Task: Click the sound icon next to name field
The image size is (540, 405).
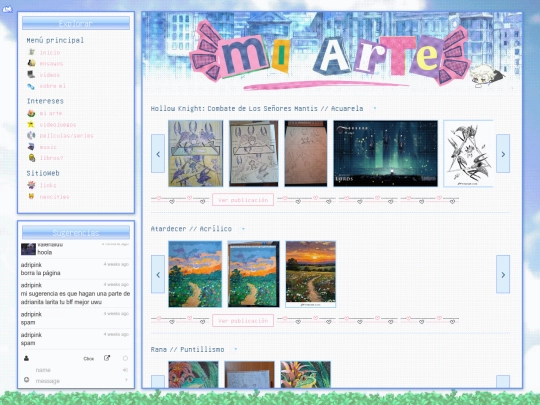Action: click(125, 370)
